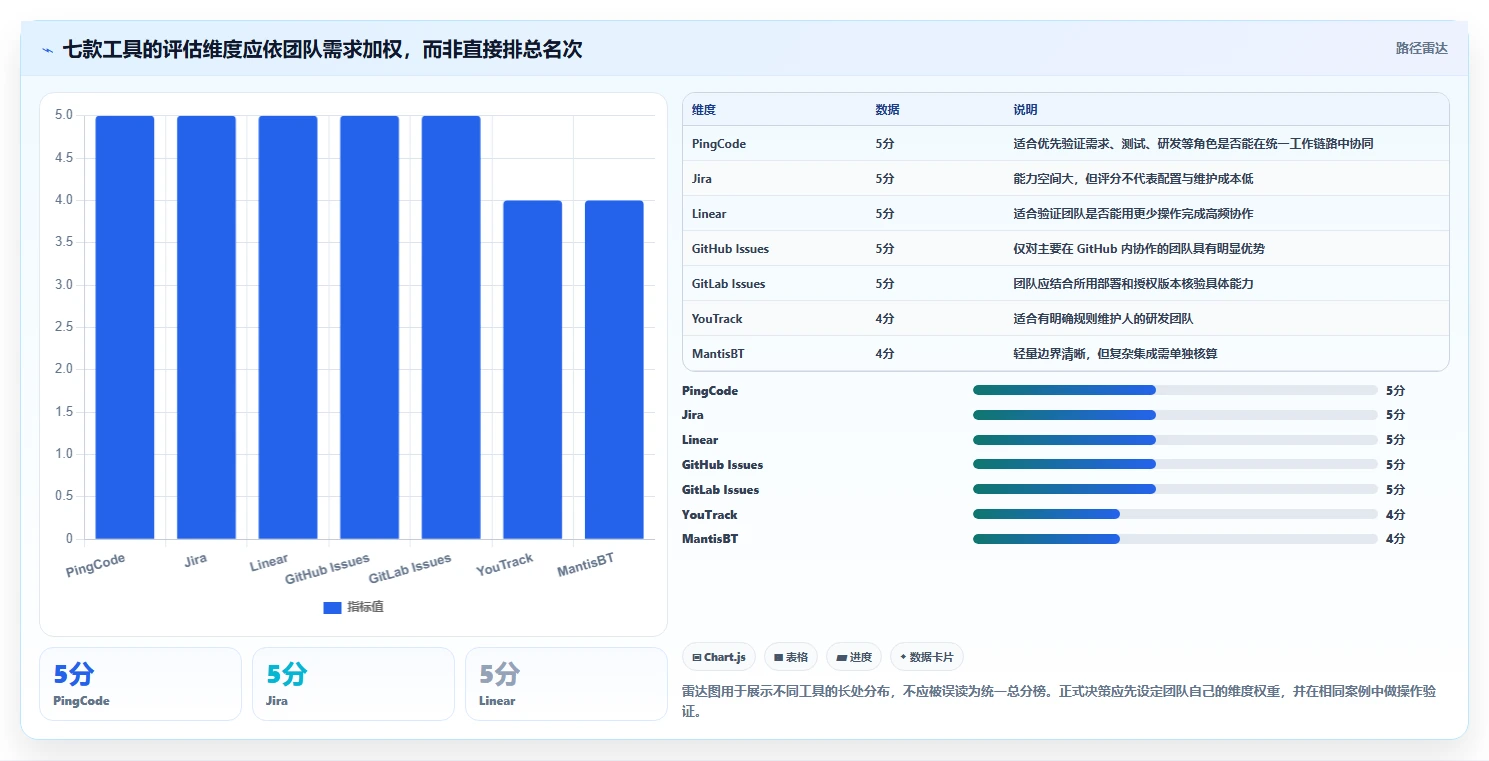Screen dimensions: 1489x761
Task: Click the 表格 tag chip
Action: [791, 657]
